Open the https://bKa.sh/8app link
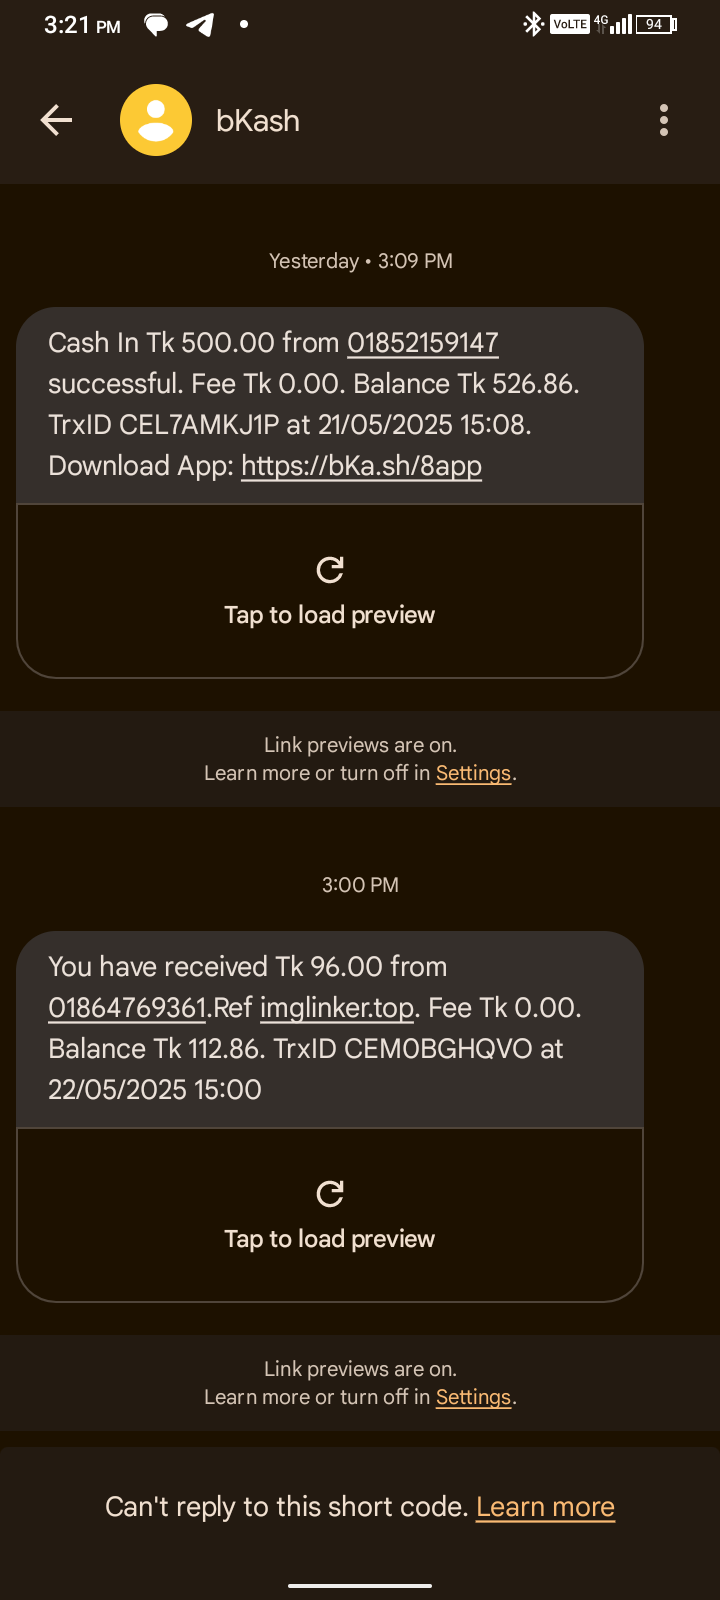Screen dimensions: 720x1600 (x=361, y=466)
